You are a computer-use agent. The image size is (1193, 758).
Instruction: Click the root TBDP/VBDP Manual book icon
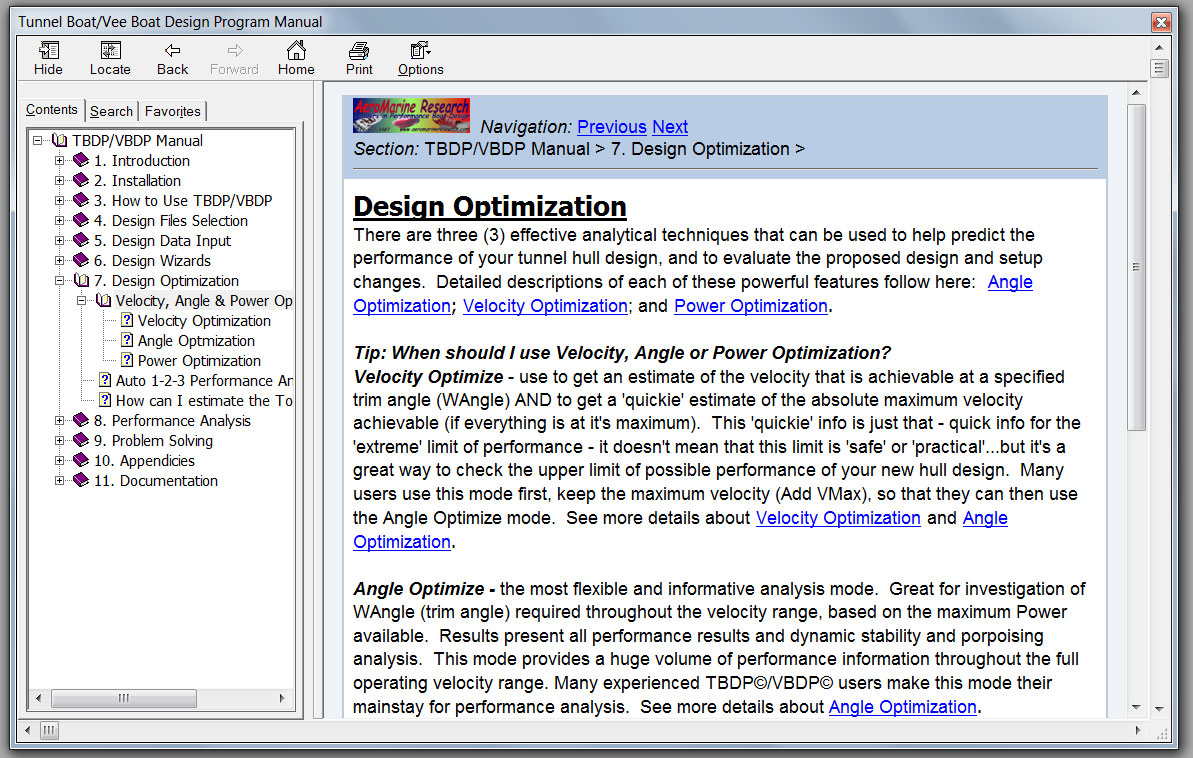[x=59, y=140]
